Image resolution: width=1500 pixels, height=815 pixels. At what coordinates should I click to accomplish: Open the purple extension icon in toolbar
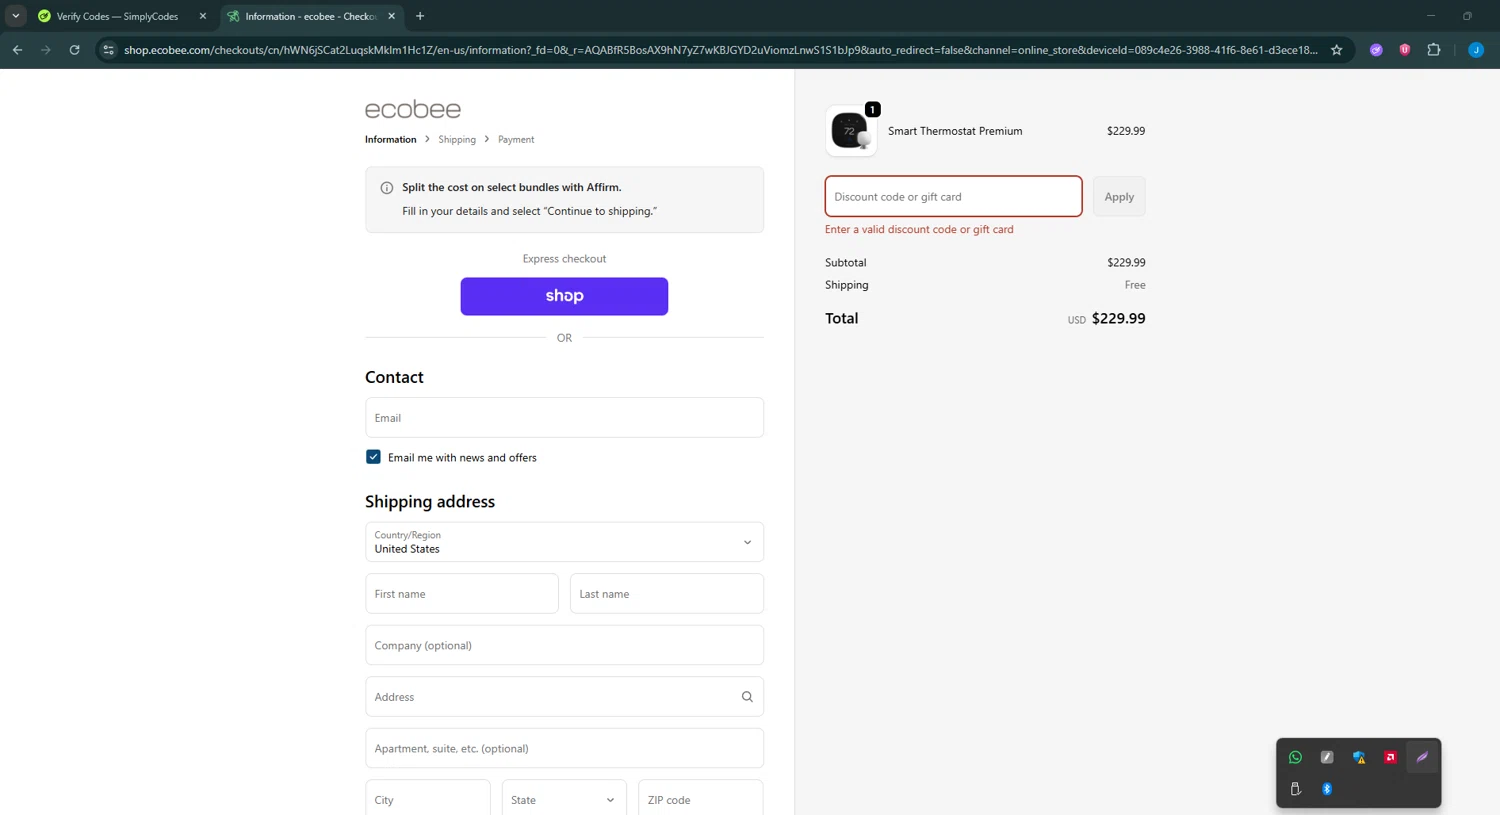1376,50
